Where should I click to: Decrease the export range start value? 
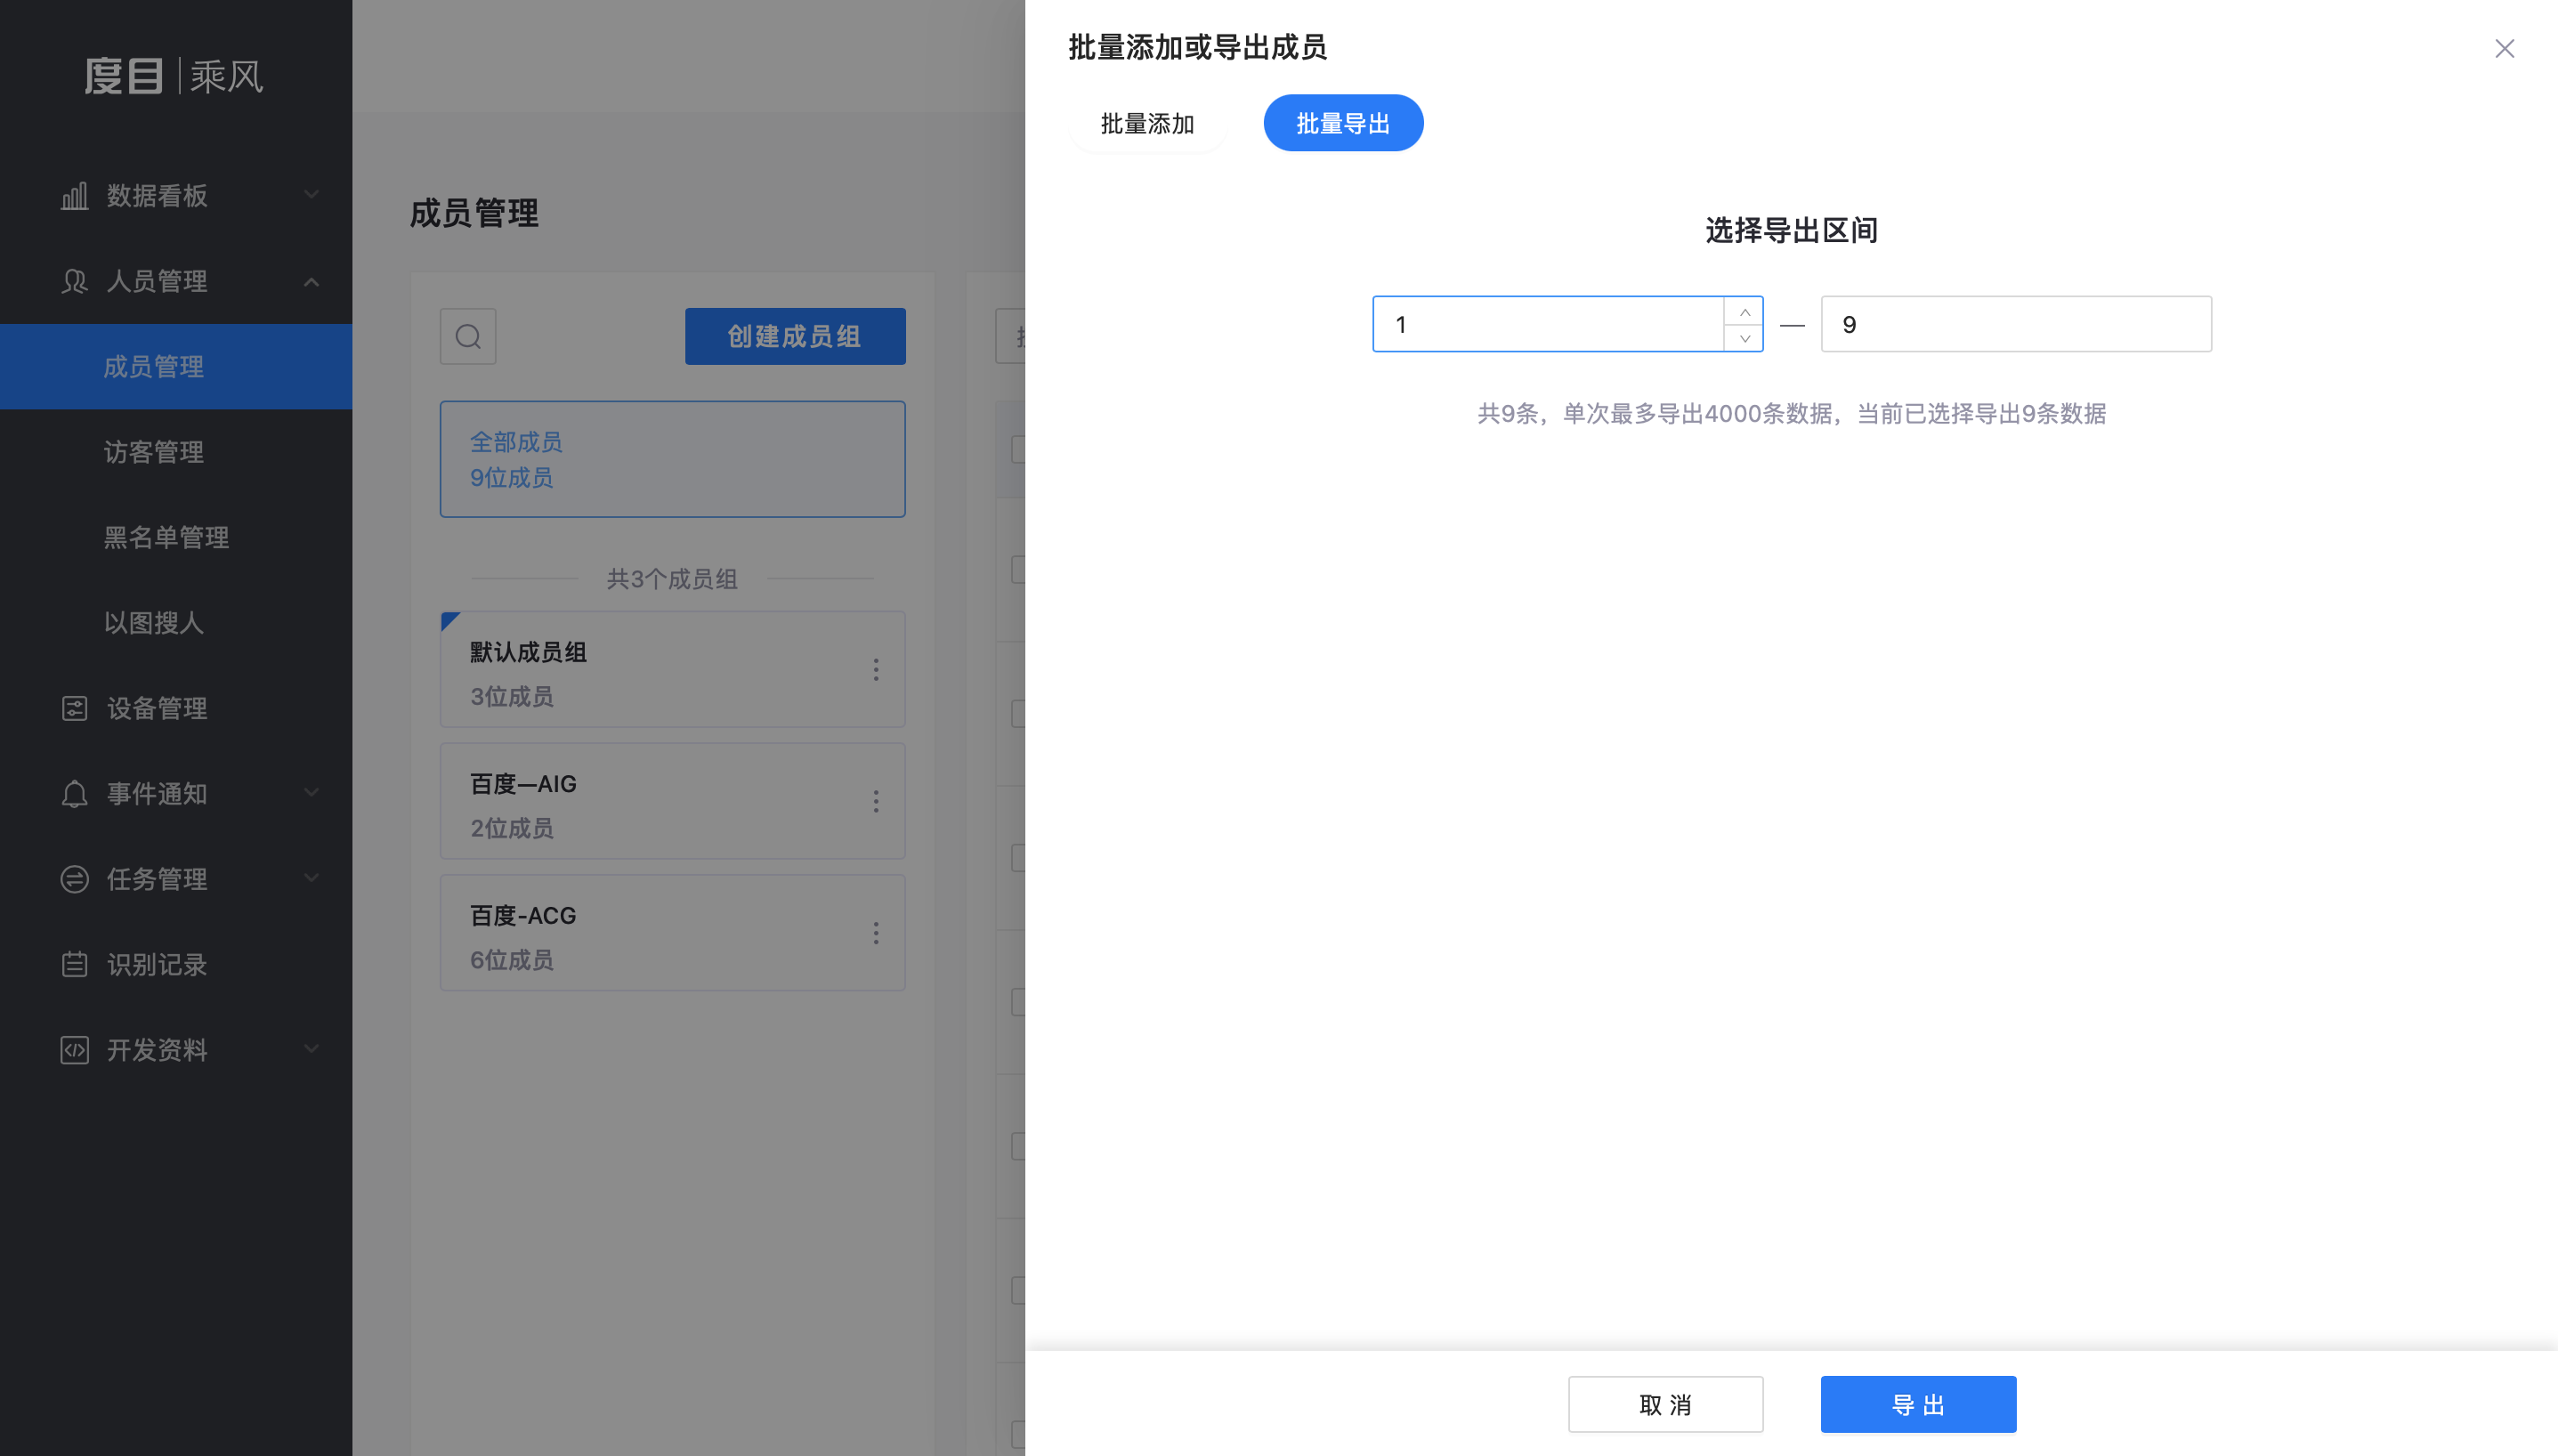(x=1744, y=338)
